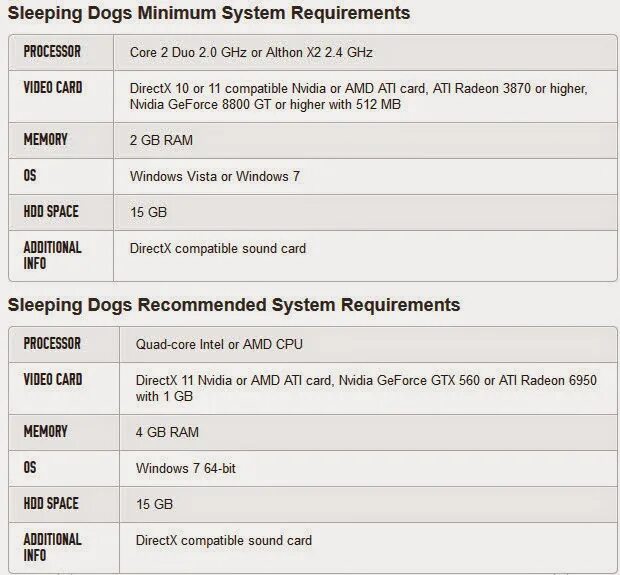
Task: Click the 'Sleeping Dogs Recommended System Requirements' heading
Action: (x=234, y=305)
